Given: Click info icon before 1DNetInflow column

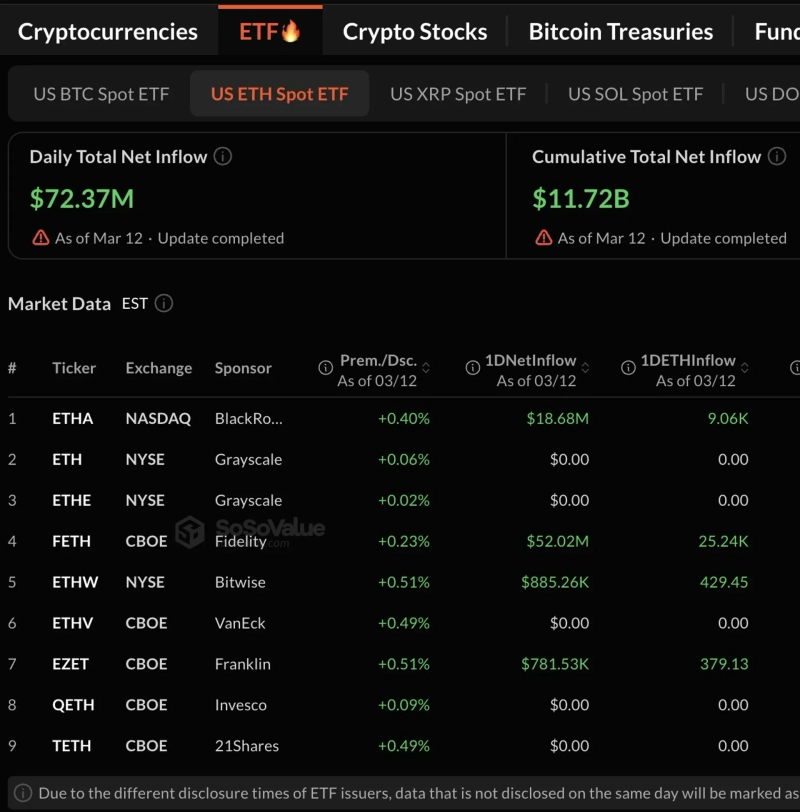Looking at the screenshot, I should (x=473, y=368).
